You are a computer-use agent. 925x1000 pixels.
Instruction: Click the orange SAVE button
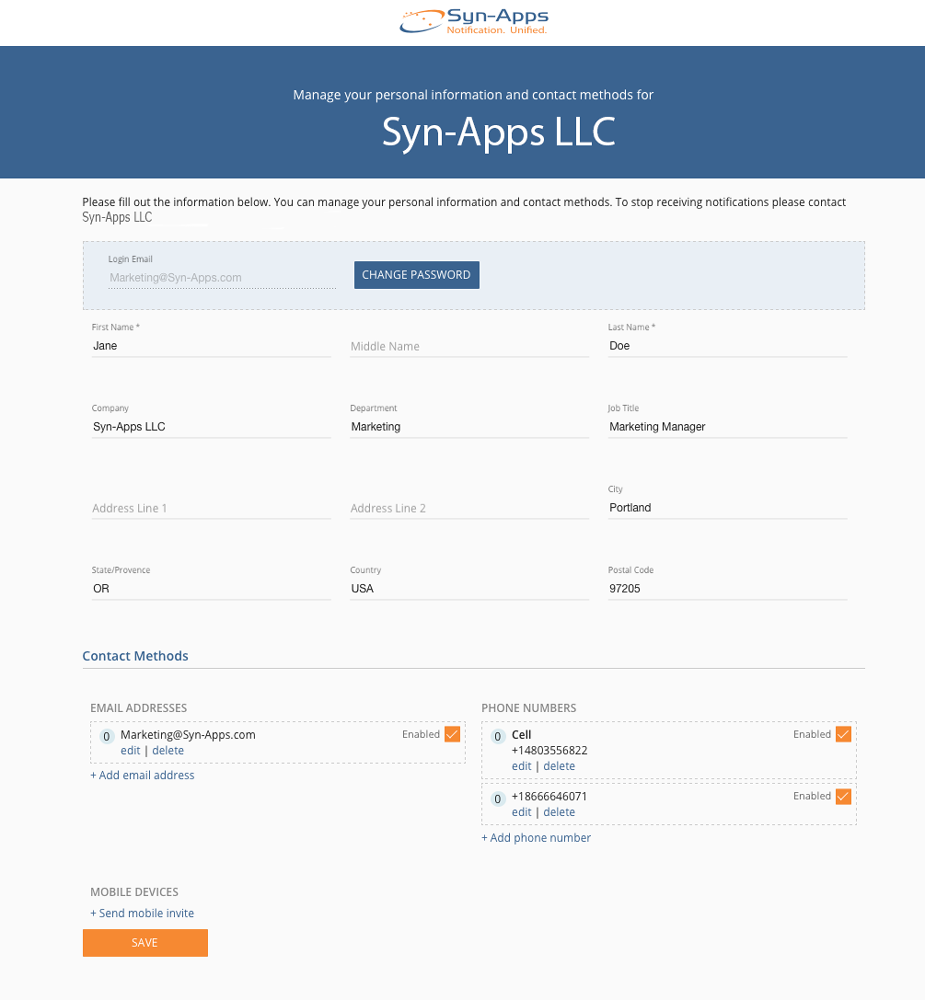[145, 943]
